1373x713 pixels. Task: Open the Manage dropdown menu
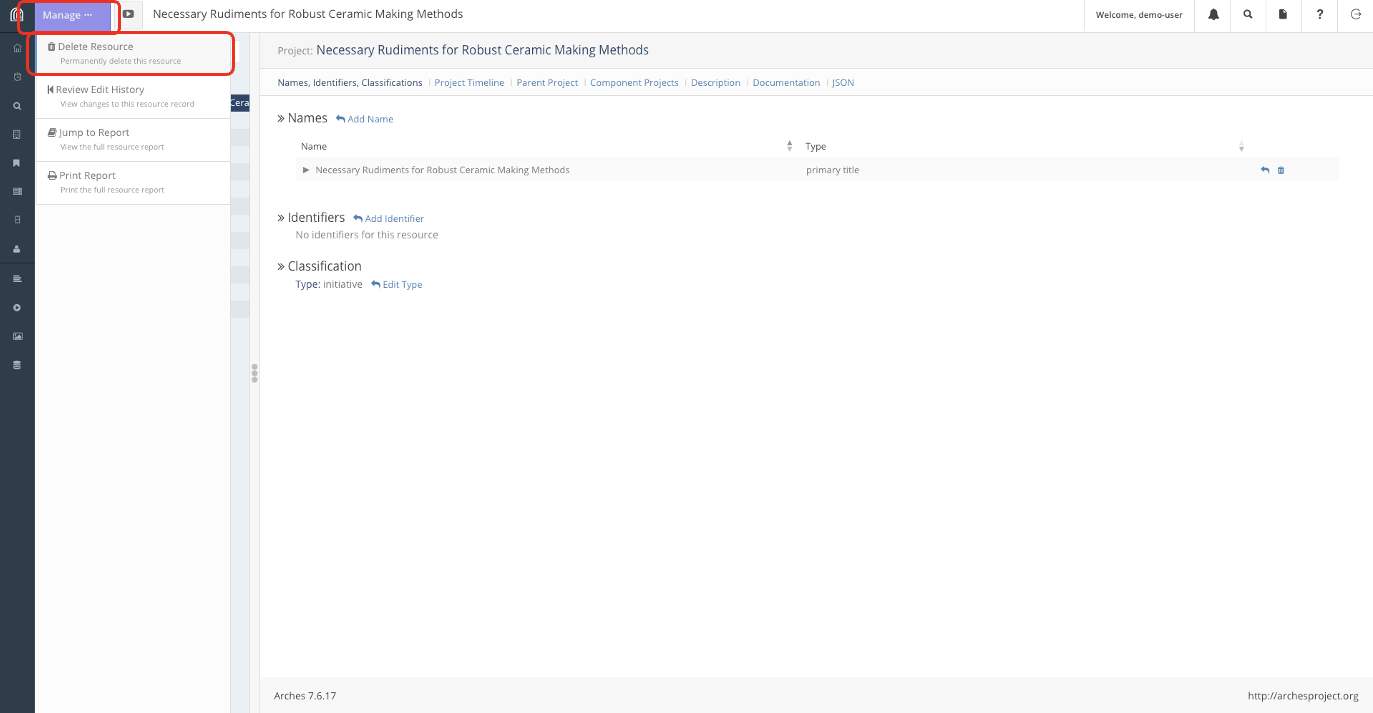pyautogui.click(x=68, y=15)
